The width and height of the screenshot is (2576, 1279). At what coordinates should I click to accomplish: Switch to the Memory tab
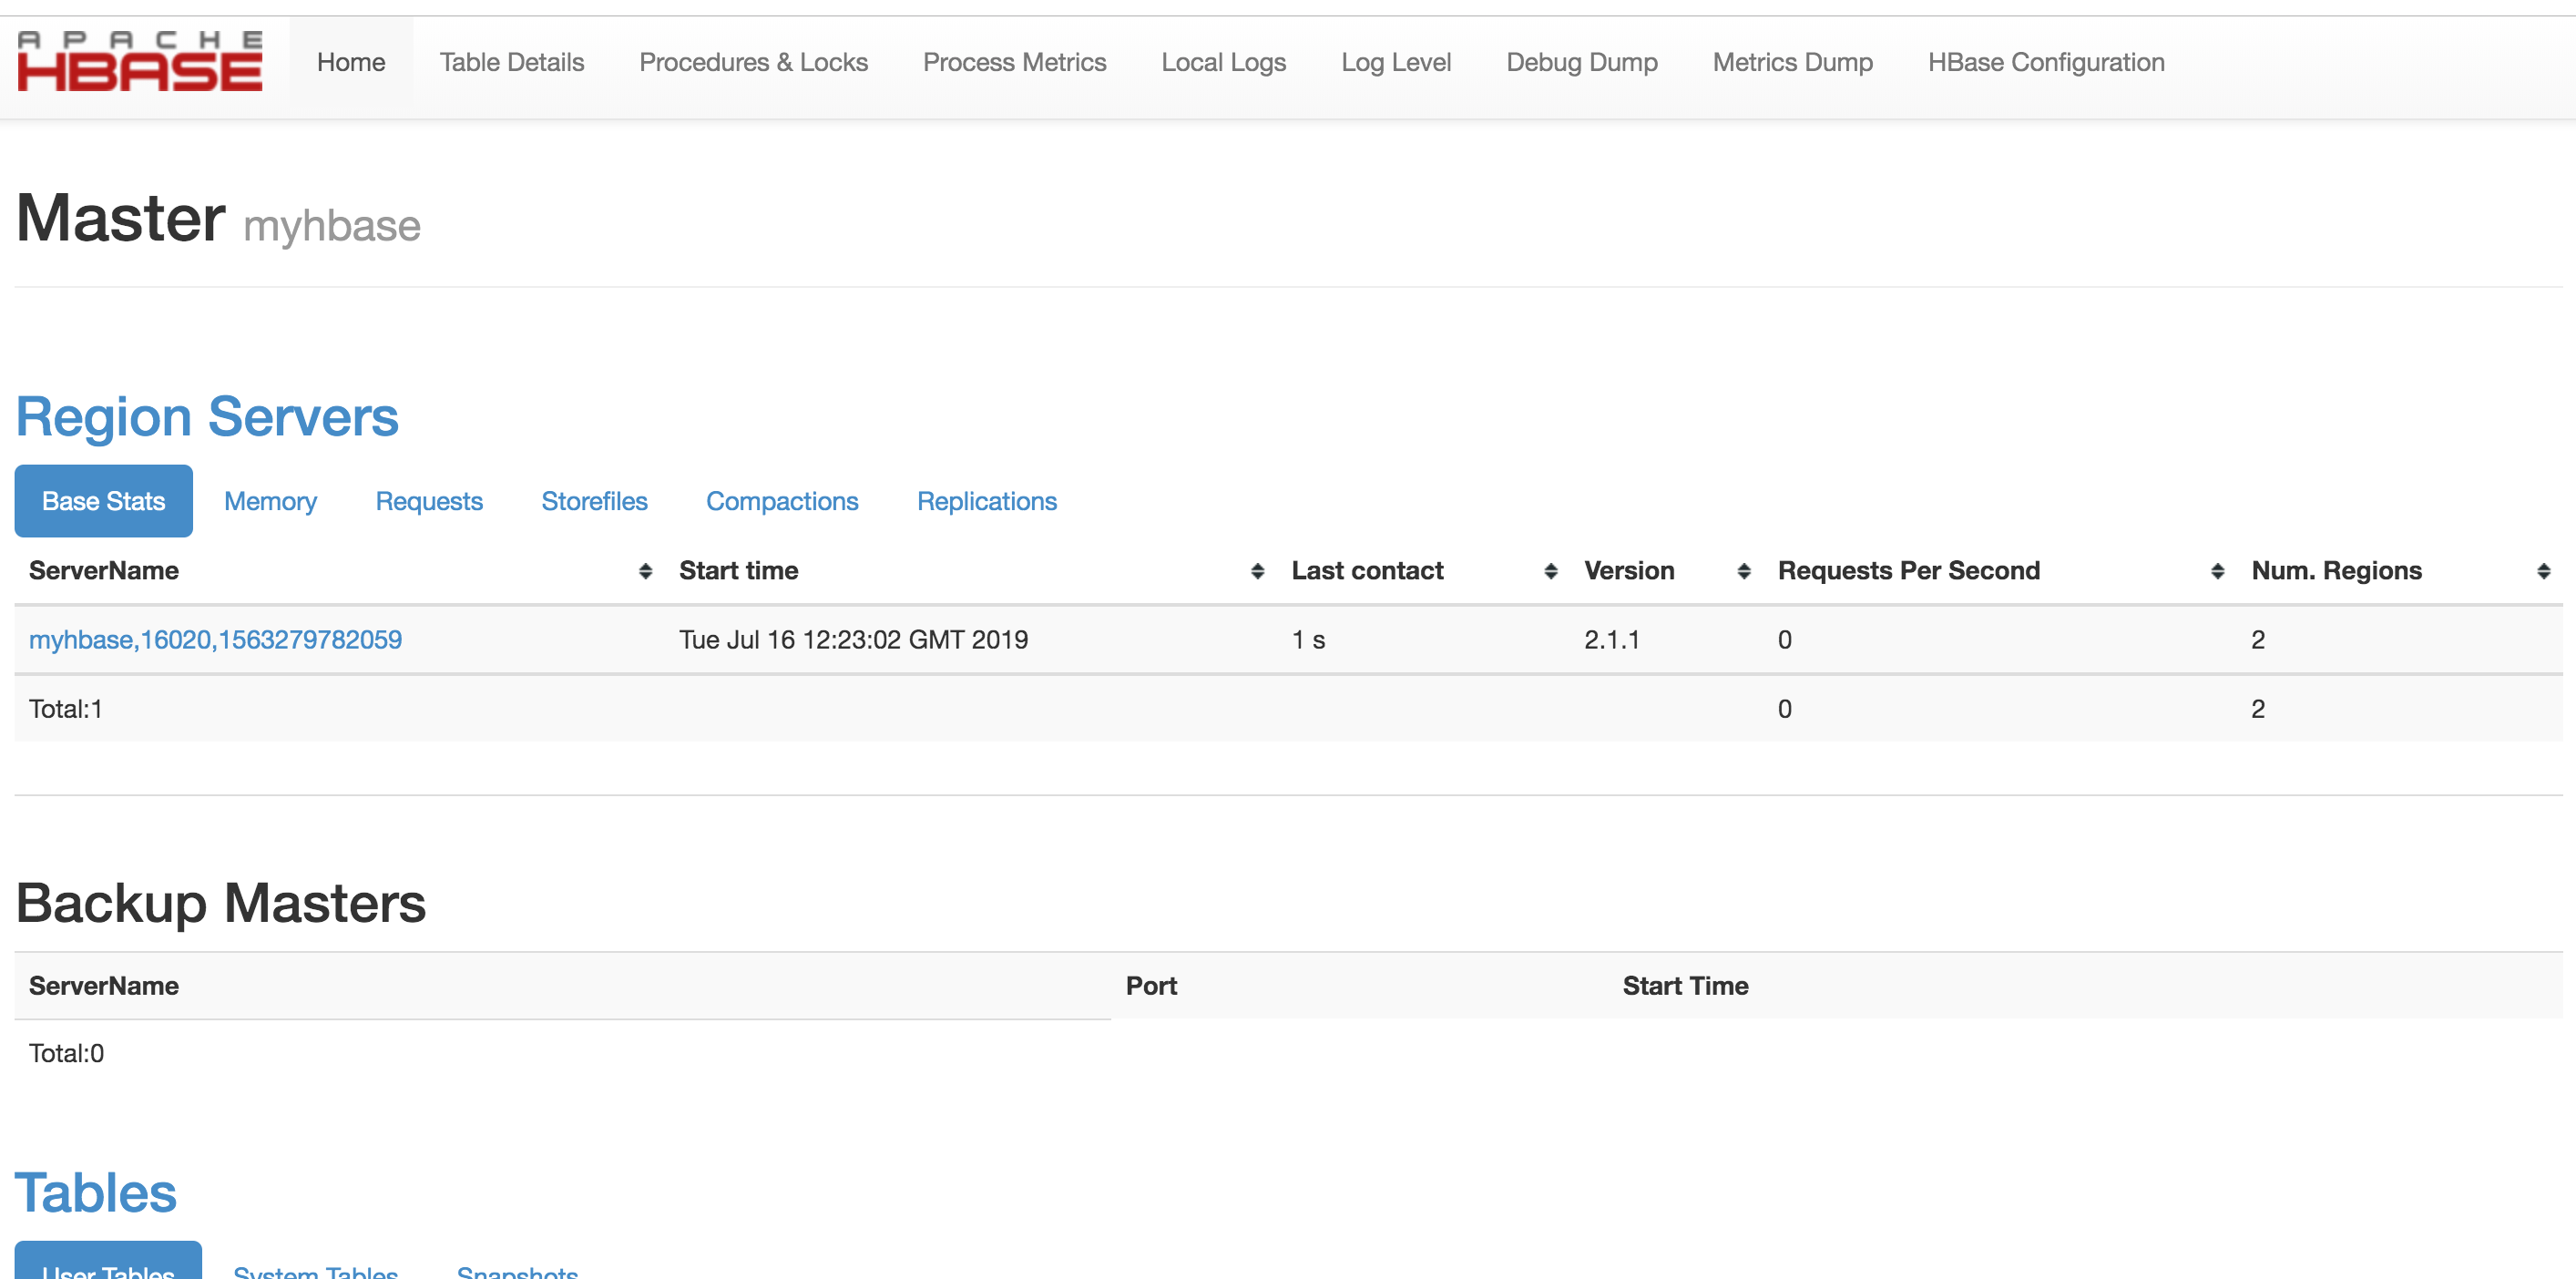point(270,501)
